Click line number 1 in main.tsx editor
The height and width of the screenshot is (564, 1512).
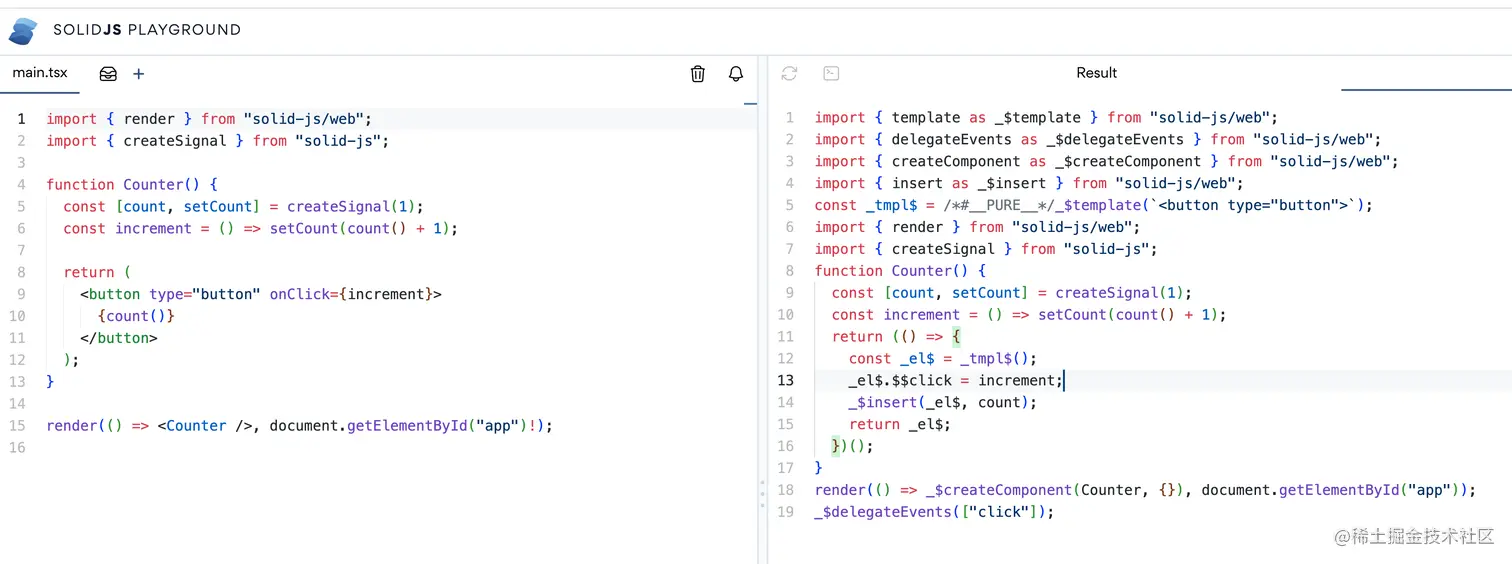(x=21, y=119)
